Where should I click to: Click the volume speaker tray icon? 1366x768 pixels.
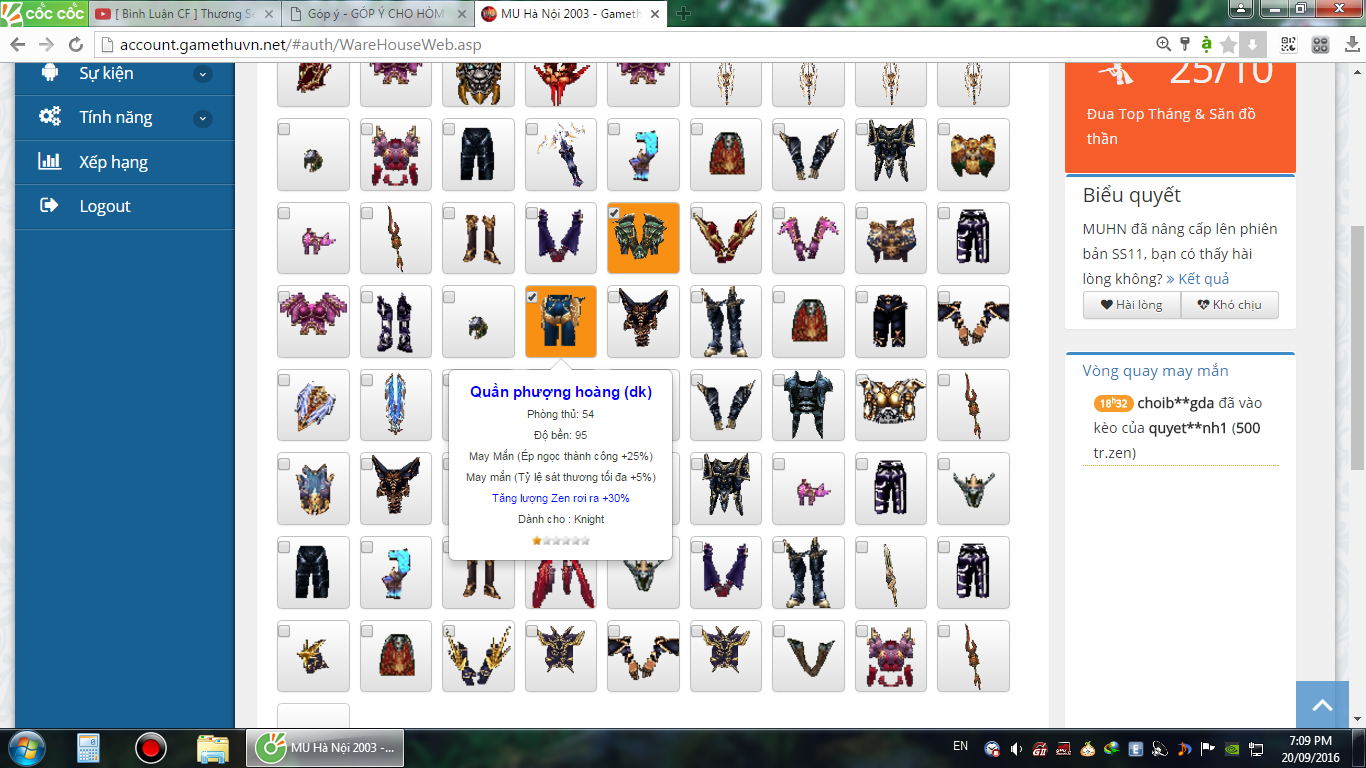coord(1016,748)
